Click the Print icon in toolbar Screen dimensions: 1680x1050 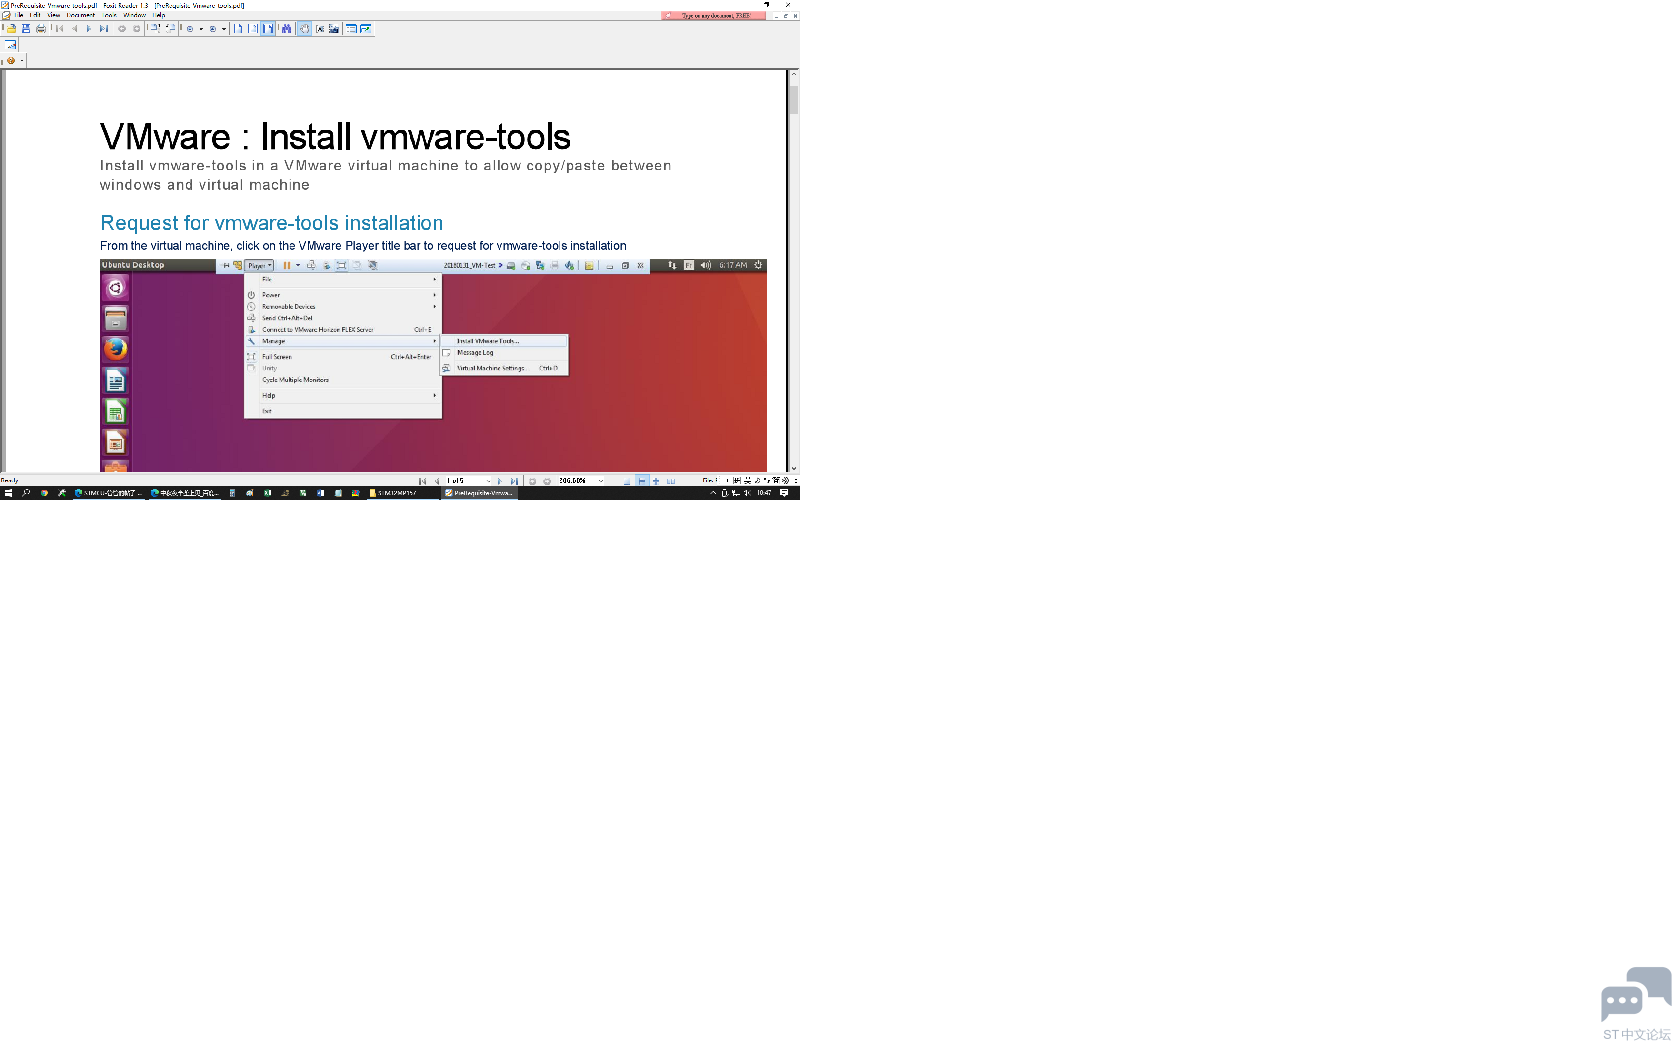pos(41,29)
